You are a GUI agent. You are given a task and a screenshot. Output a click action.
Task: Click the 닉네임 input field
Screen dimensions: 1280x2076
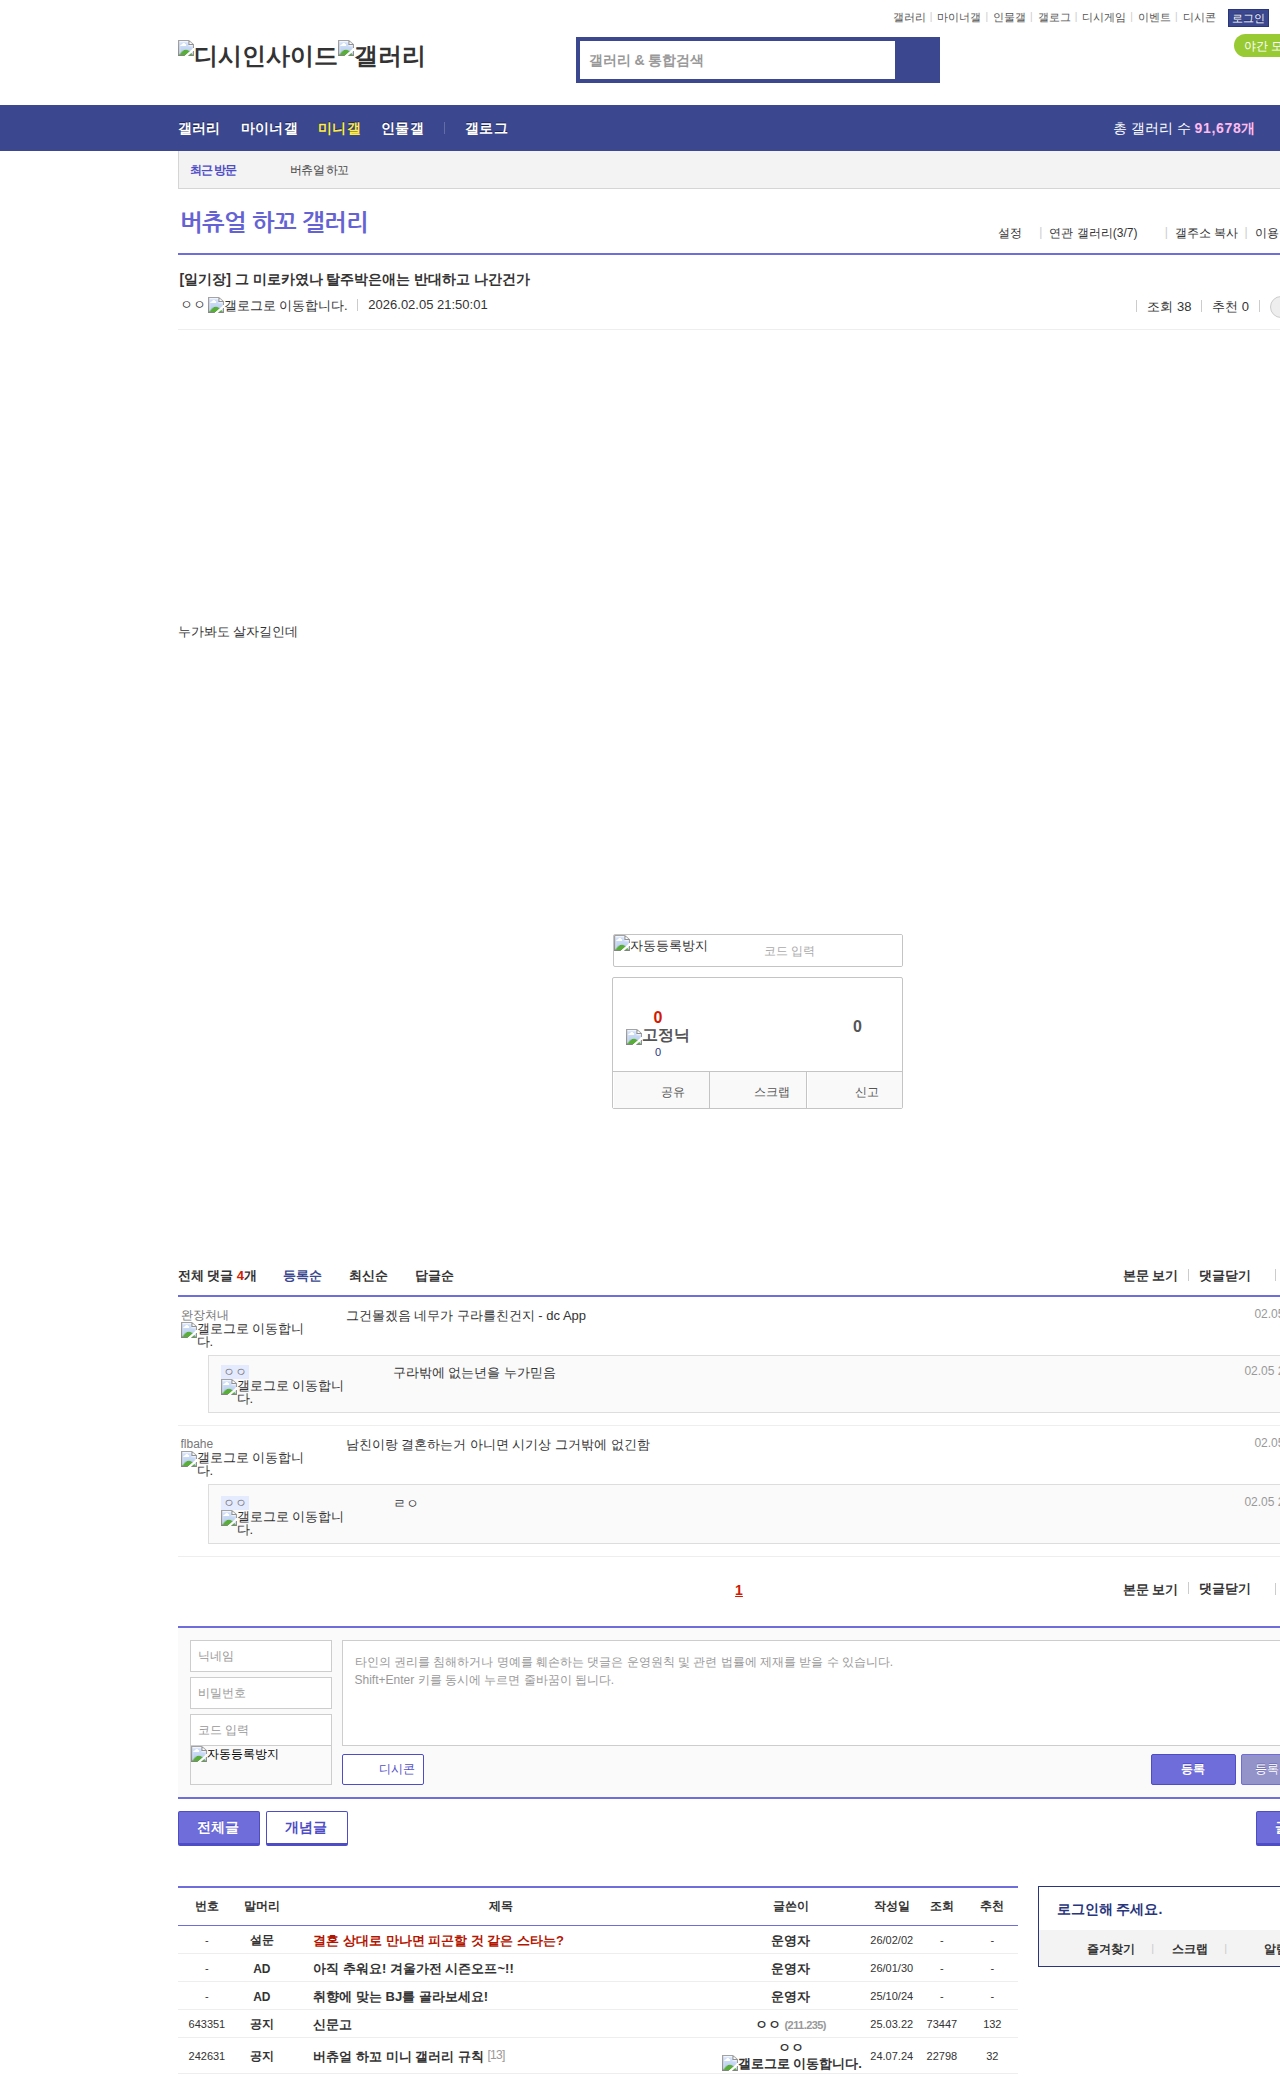(260, 1656)
